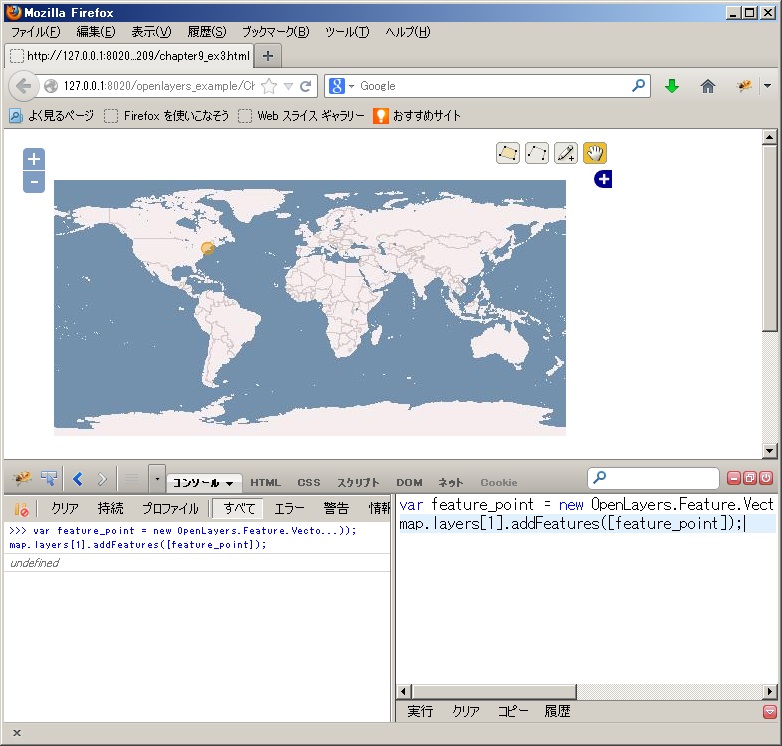Click the Firefox home button
The image size is (782, 746).
[x=708, y=86]
